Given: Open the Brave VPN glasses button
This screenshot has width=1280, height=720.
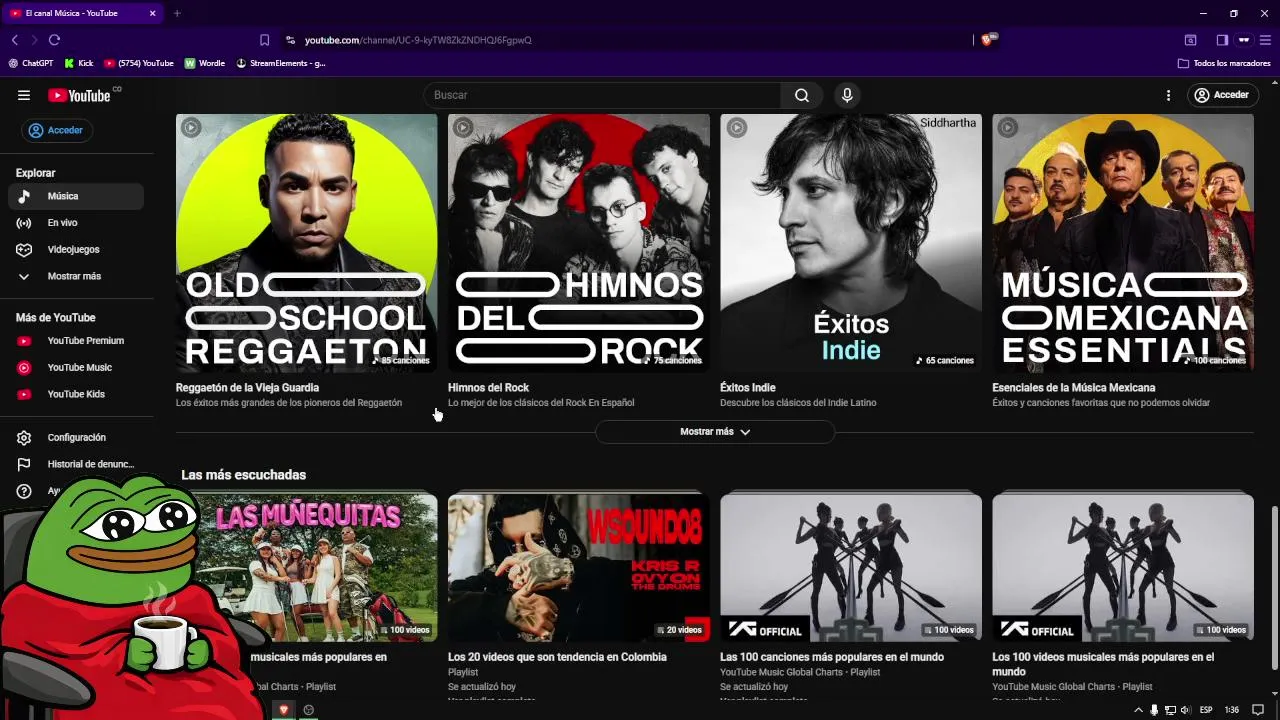Looking at the screenshot, I should pos(1244,40).
